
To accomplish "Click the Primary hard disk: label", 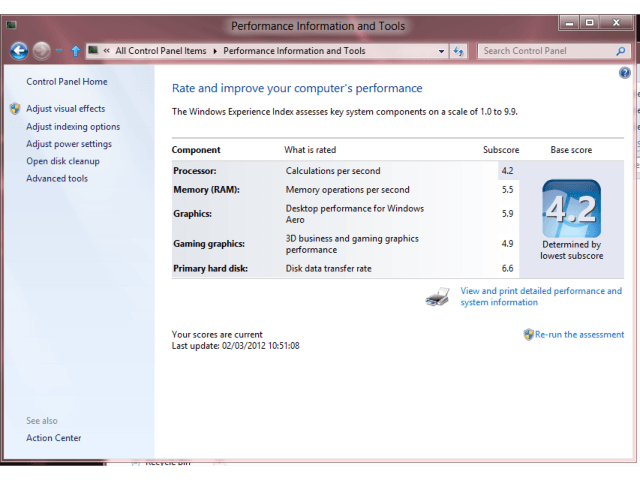I will click(211, 269).
